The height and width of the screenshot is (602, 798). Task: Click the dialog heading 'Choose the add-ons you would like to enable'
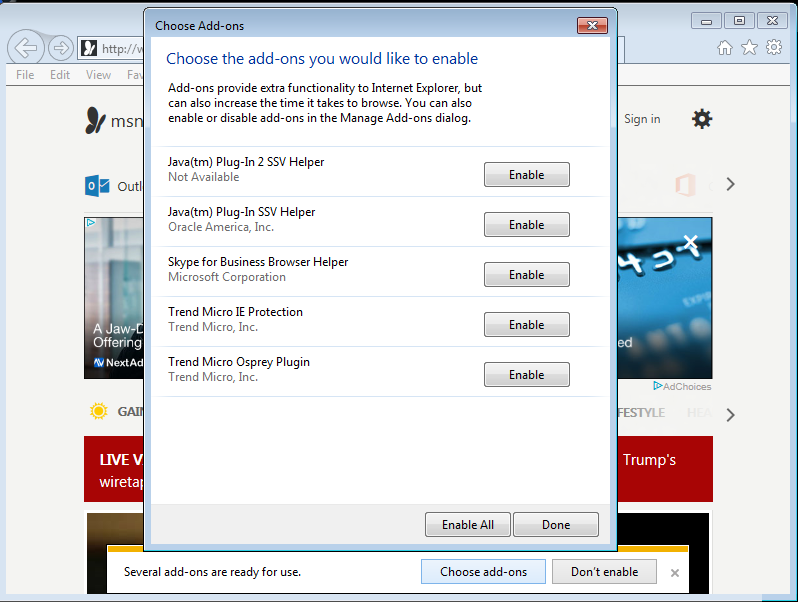coord(322,59)
